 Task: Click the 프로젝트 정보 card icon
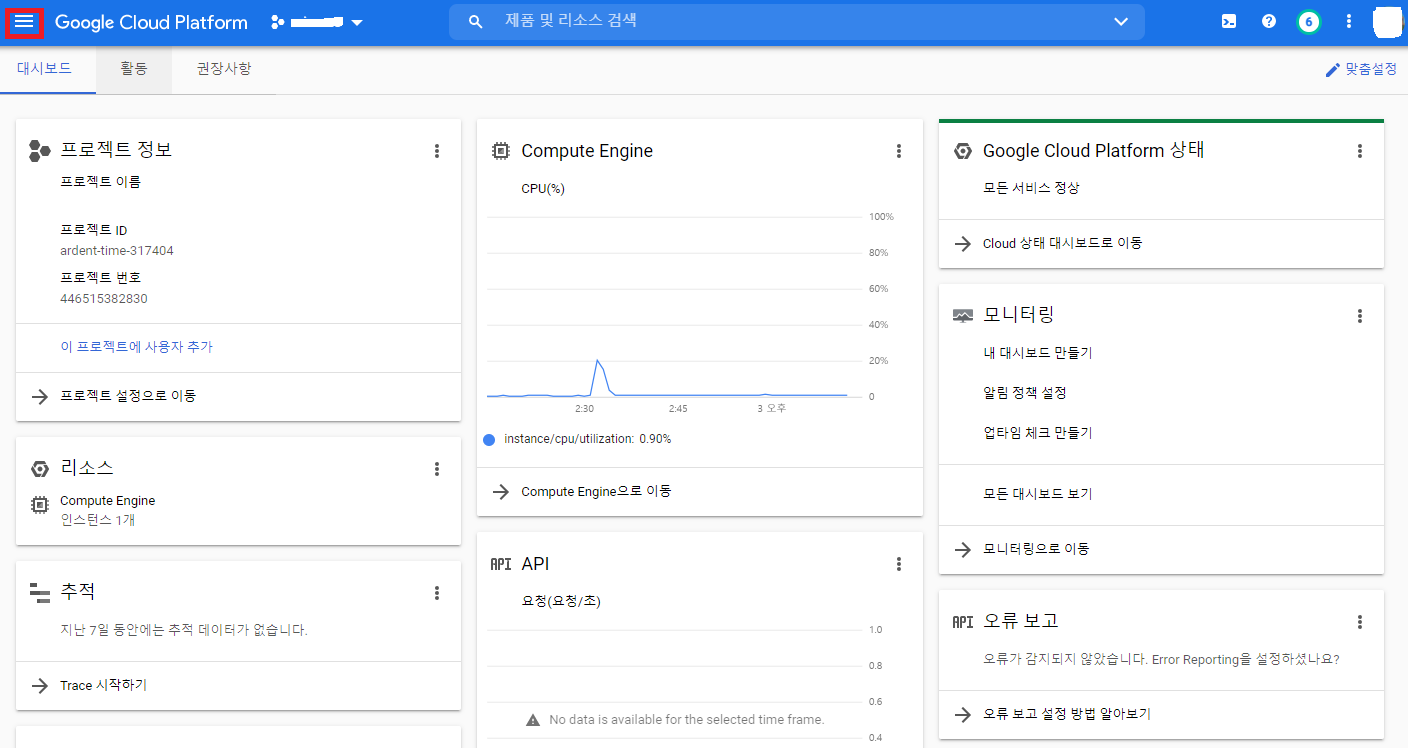click(x=40, y=151)
